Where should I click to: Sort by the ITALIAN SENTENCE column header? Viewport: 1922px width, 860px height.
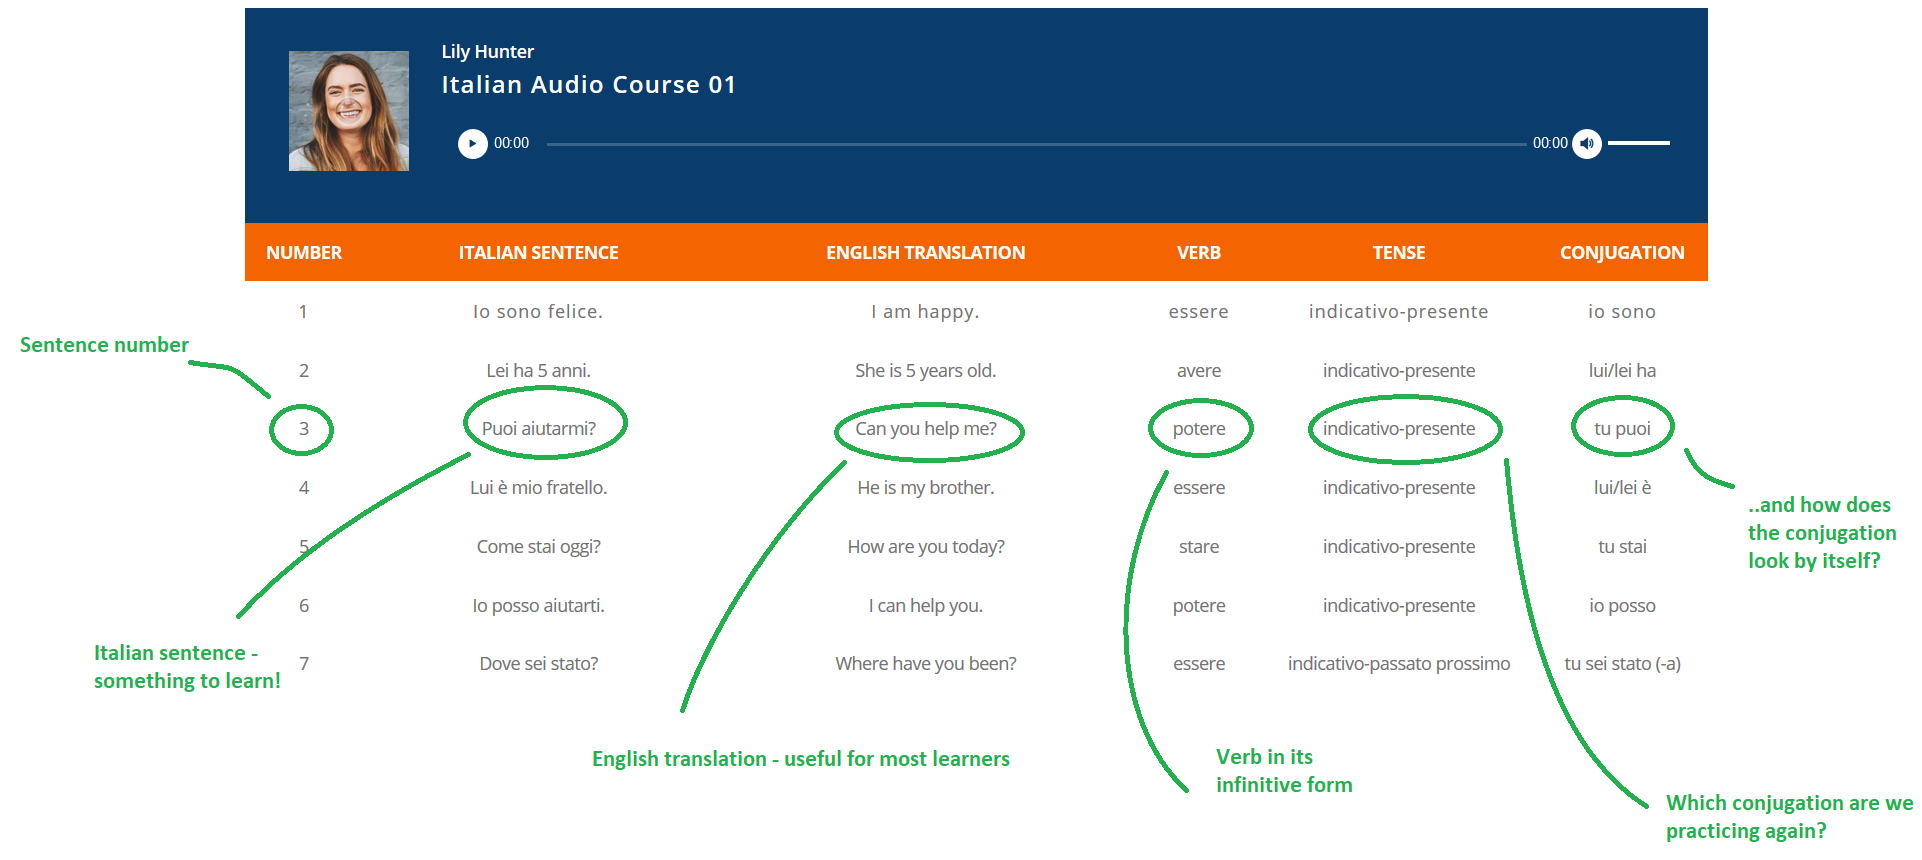point(538,253)
